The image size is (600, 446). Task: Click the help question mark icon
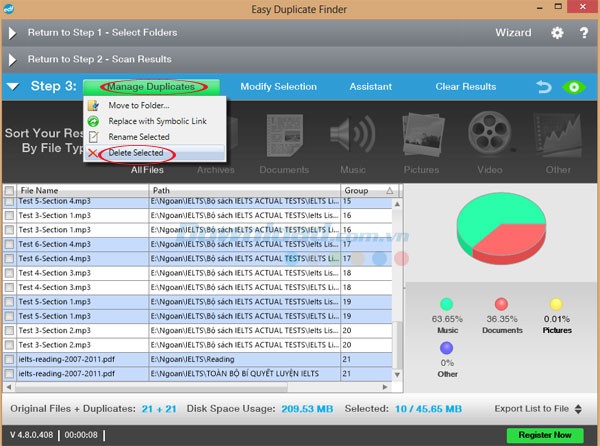tap(583, 32)
